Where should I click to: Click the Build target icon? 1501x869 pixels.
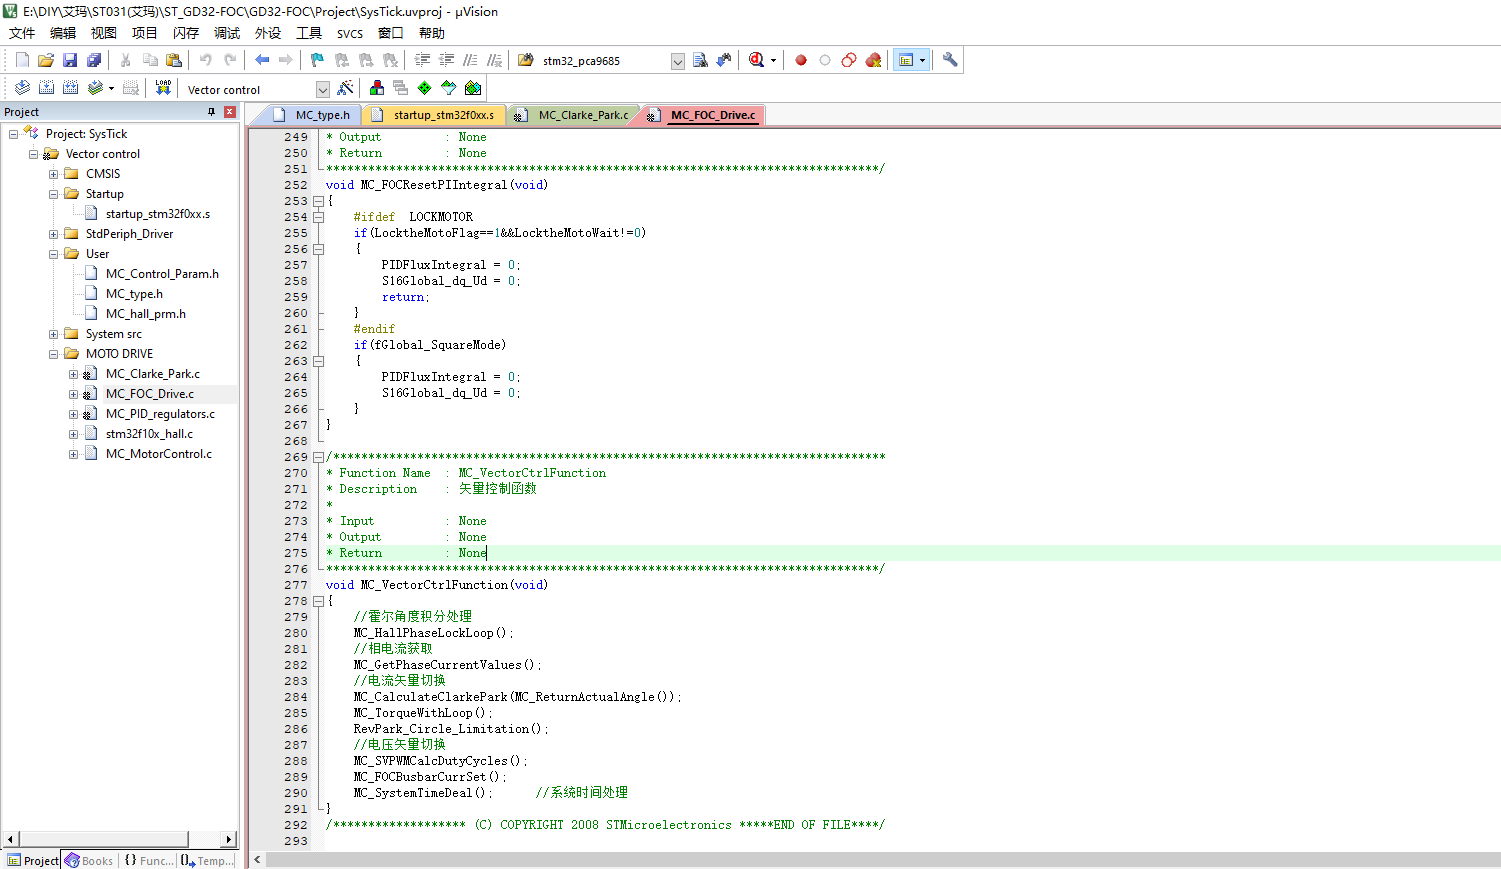tap(46, 88)
